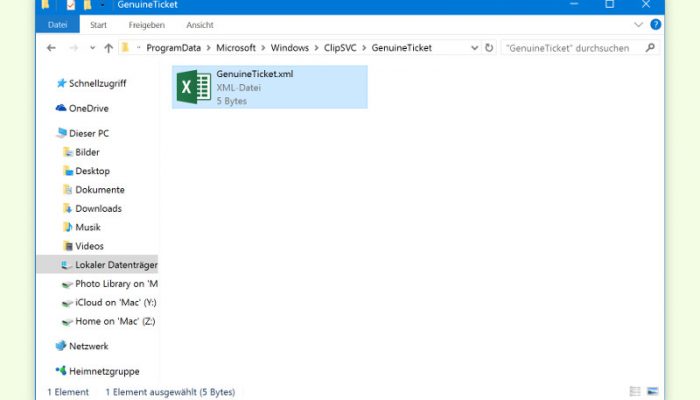The width and height of the screenshot is (700, 400).
Task: Click the Heimnetzgruppe icon
Action: click(x=61, y=370)
